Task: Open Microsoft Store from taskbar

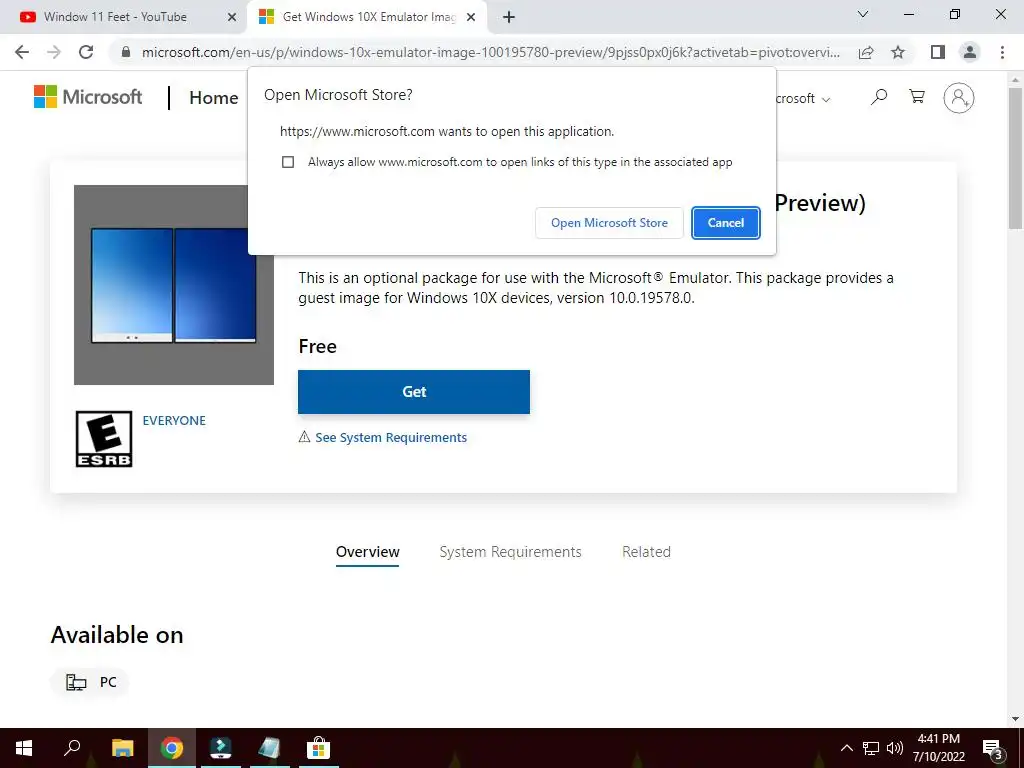Action: 319,748
